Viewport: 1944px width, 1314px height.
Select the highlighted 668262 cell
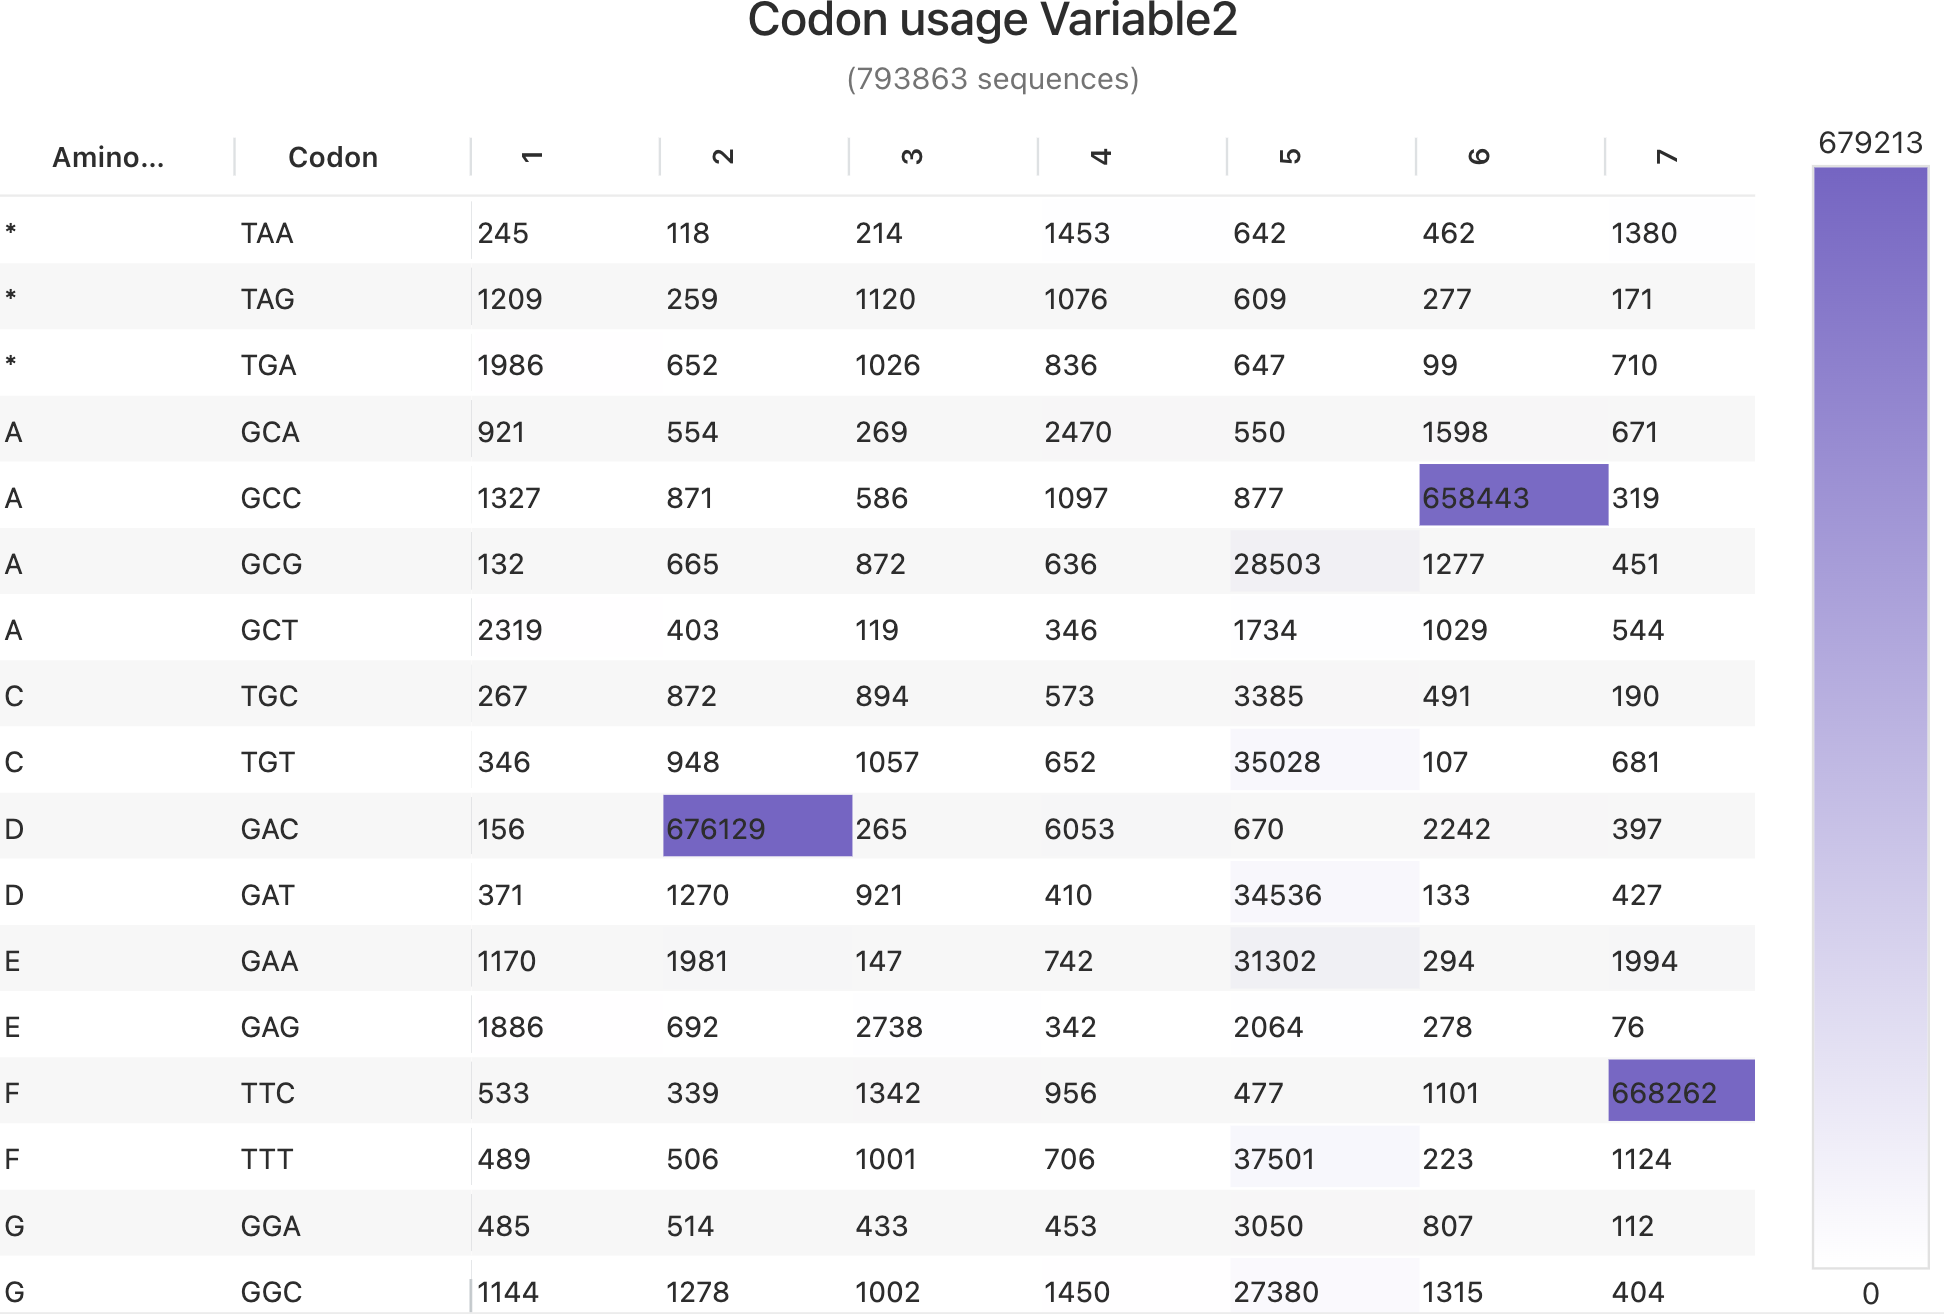click(1681, 1092)
